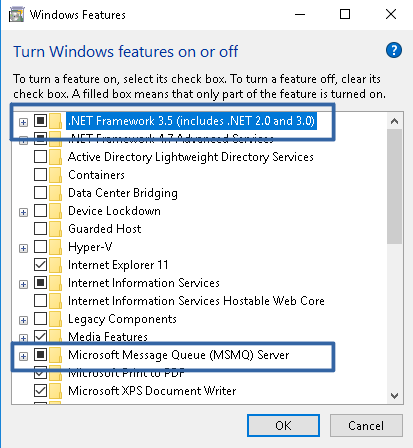The width and height of the screenshot is (413, 448).
Task: Click the scrollbar down arrow
Action: (394, 396)
